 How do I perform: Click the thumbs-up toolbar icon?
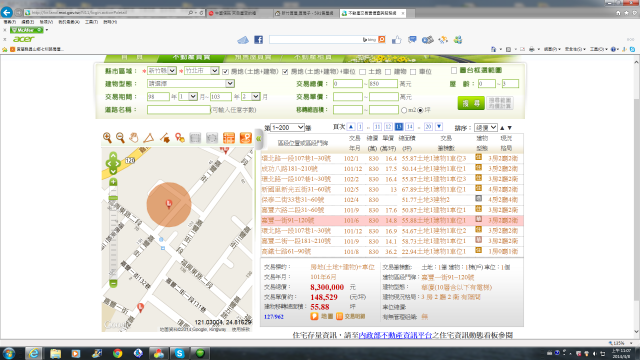click(x=396, y=40)
